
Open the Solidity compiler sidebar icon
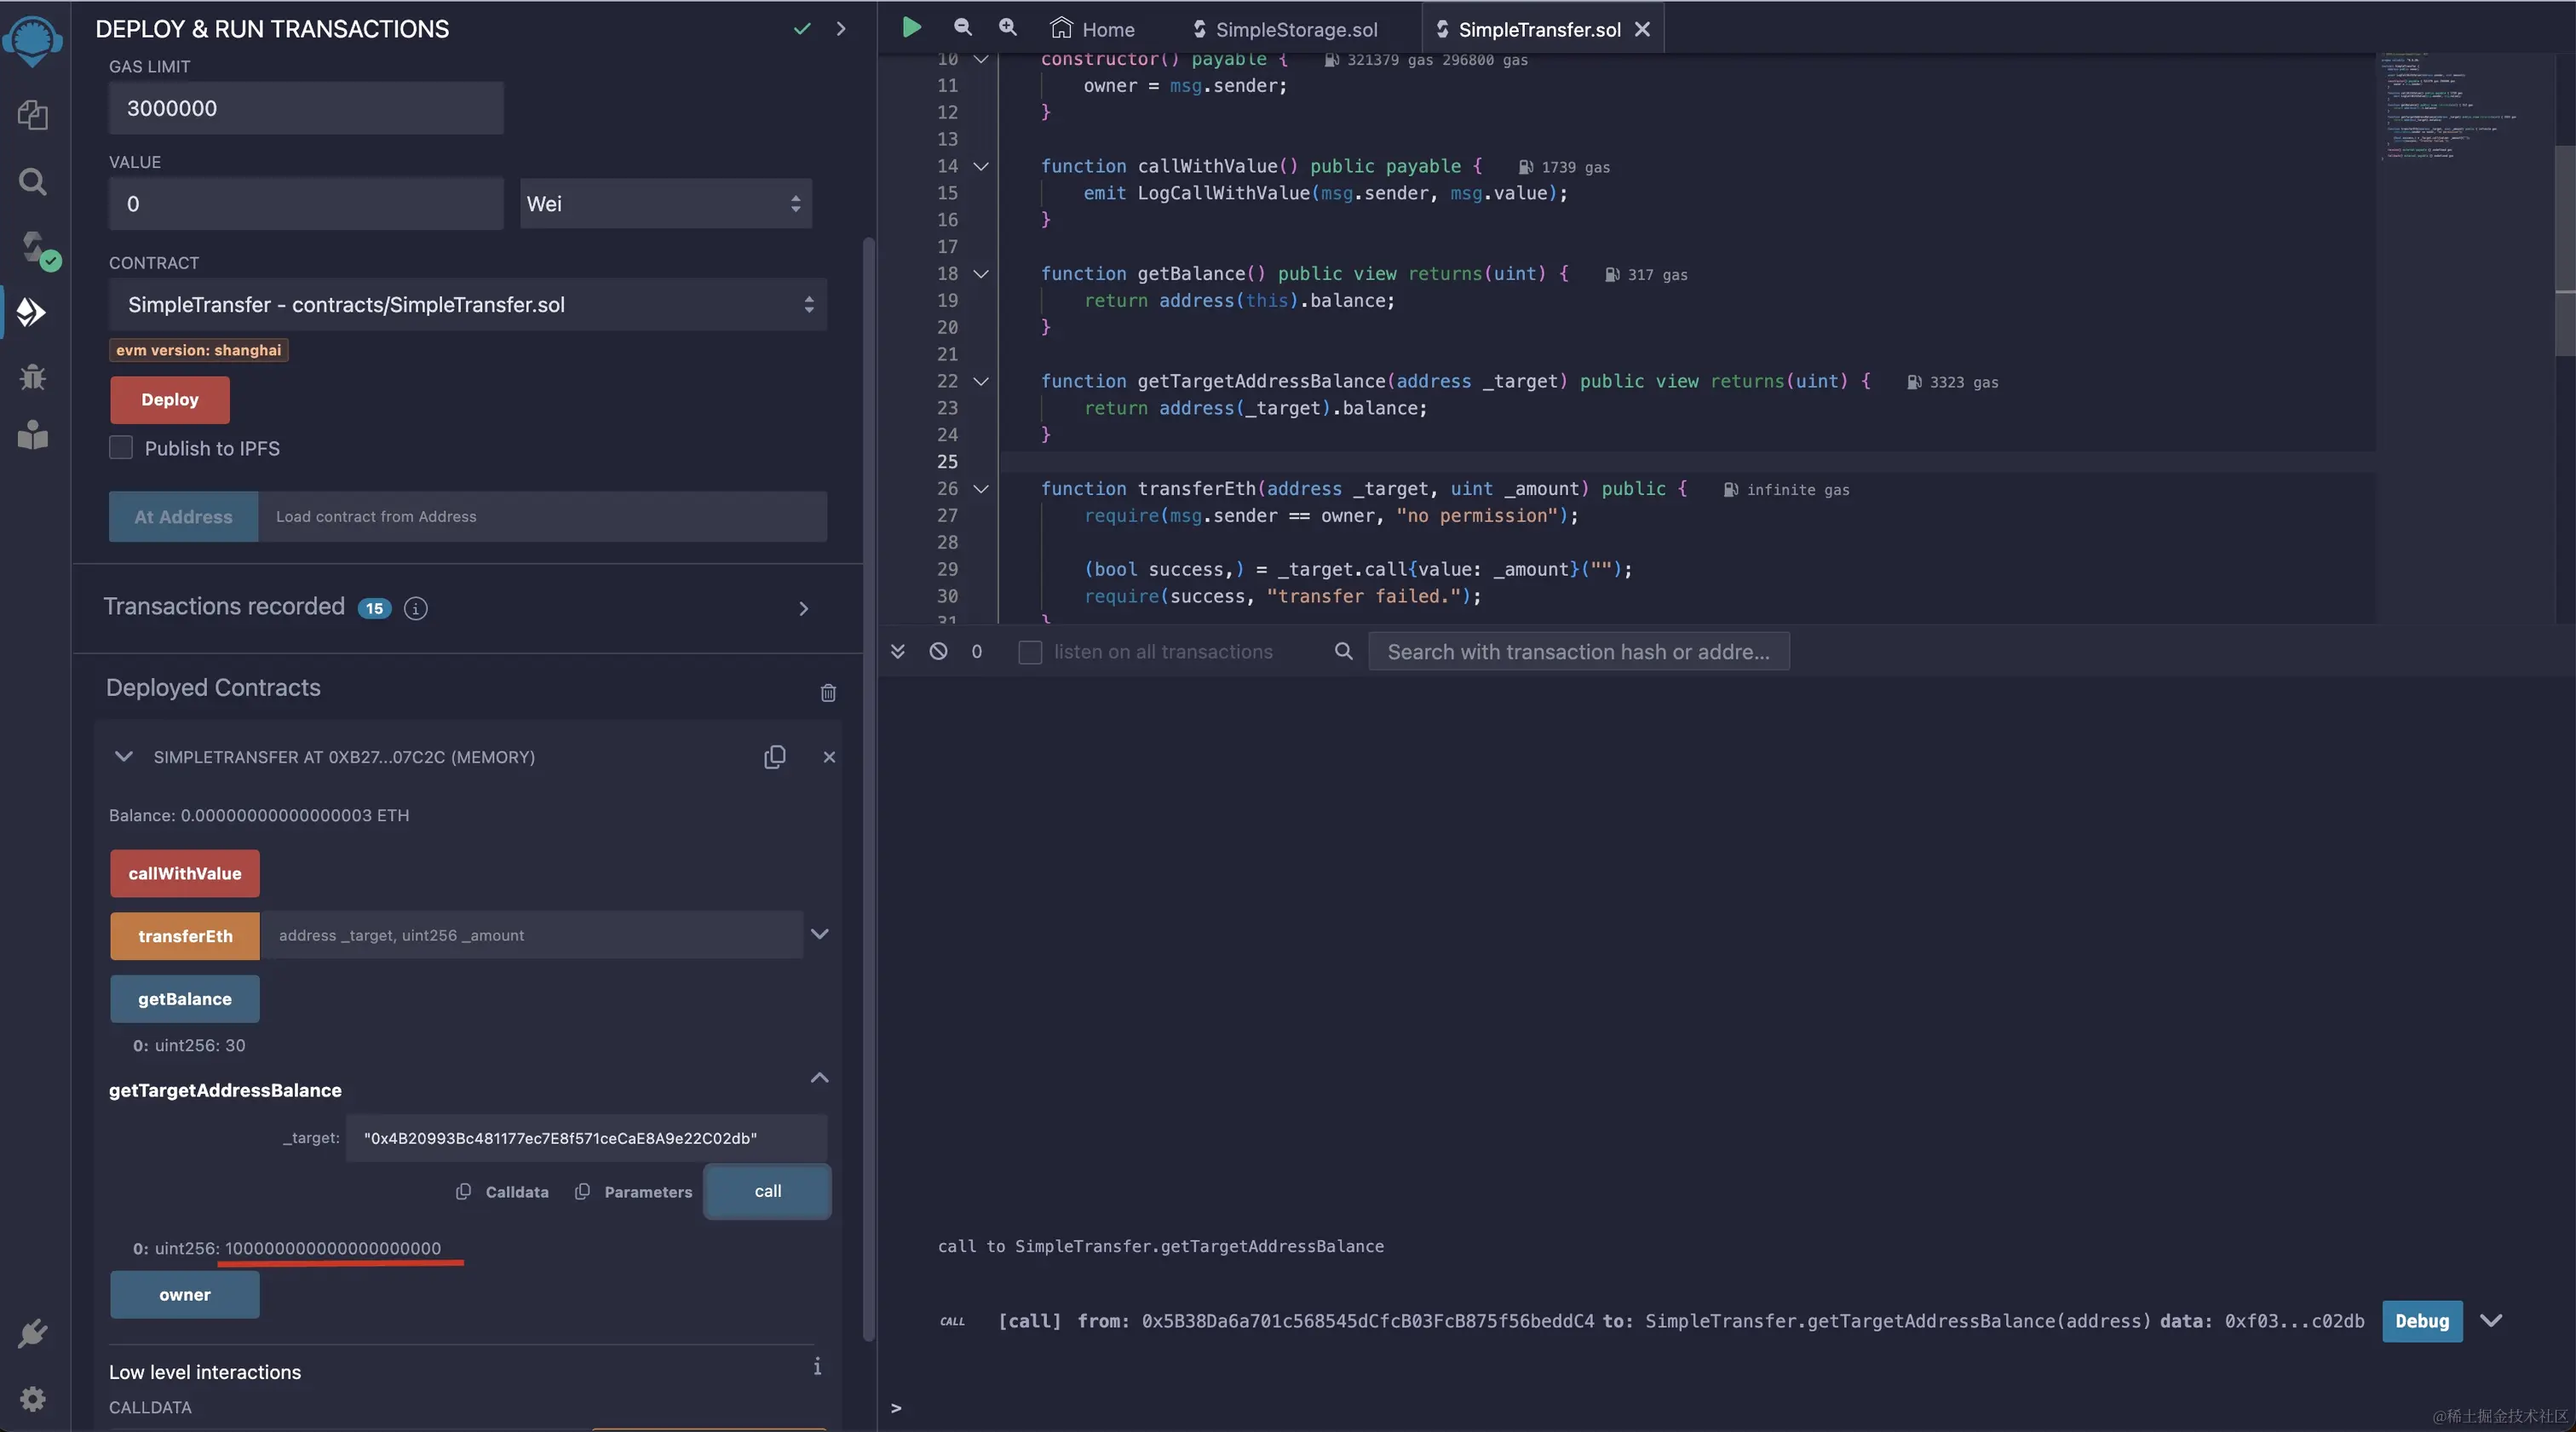(x=35, y=248)
